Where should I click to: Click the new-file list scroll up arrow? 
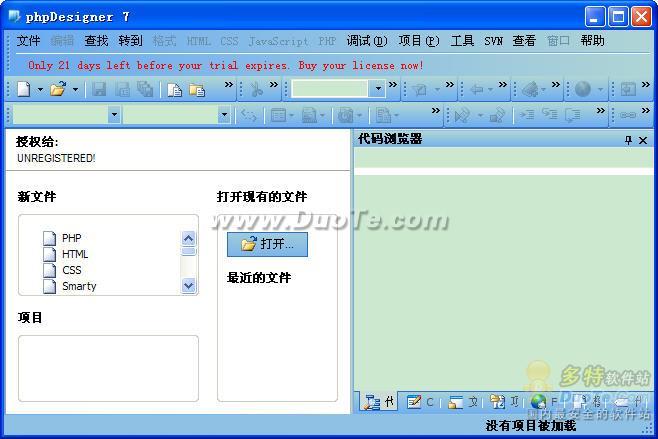pos(188,238)
